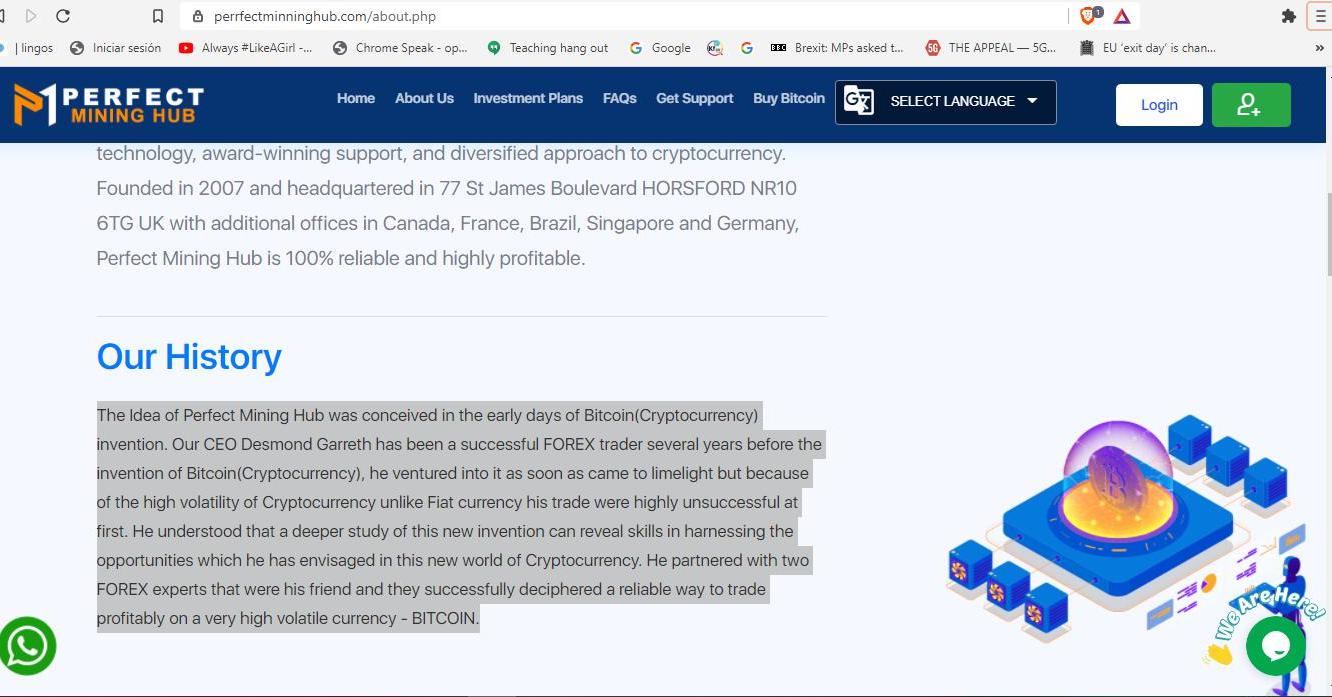This screenshot has width=1332, height=697.
Task: Click the round KF bookmark icon
Action: [x=714, y=47]
